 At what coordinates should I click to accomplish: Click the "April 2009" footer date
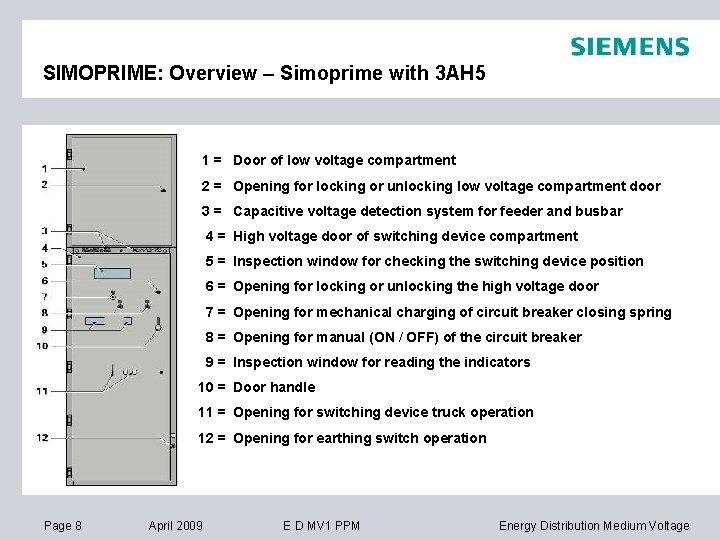[175, 525]
